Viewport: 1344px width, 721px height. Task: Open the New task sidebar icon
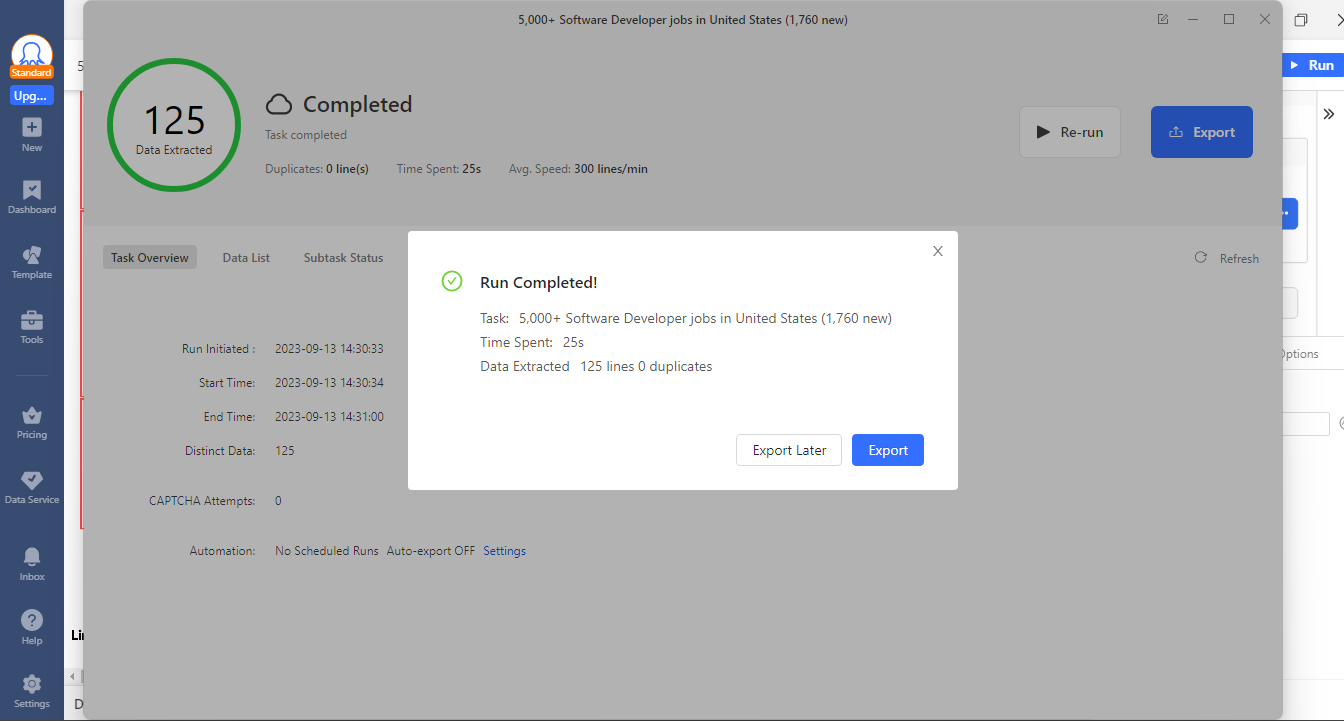32,128
